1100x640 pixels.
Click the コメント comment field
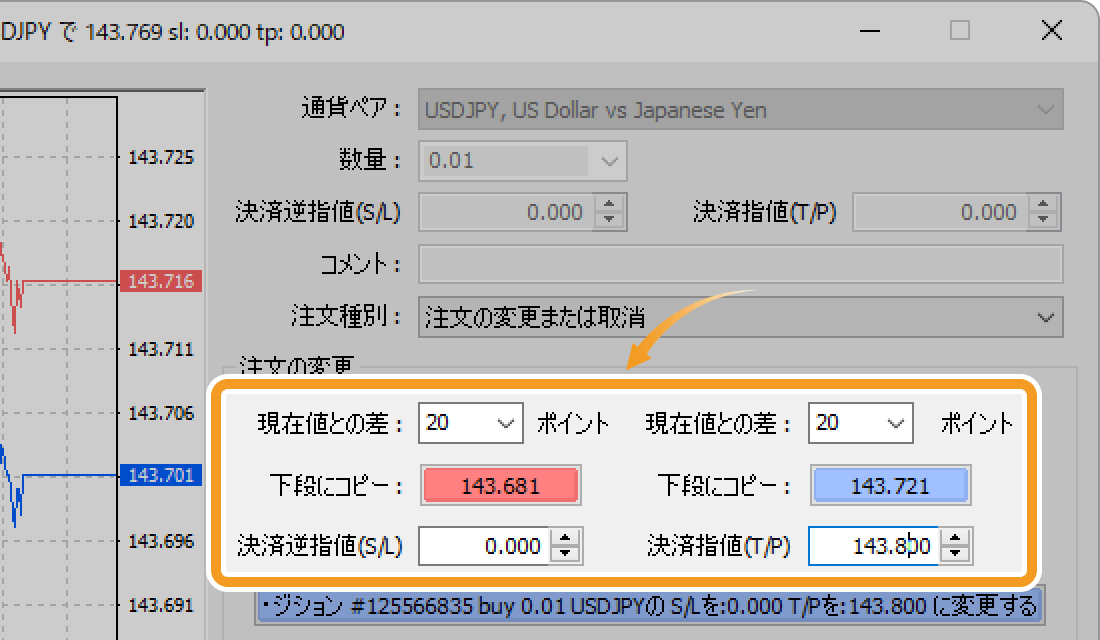[741, 264]
